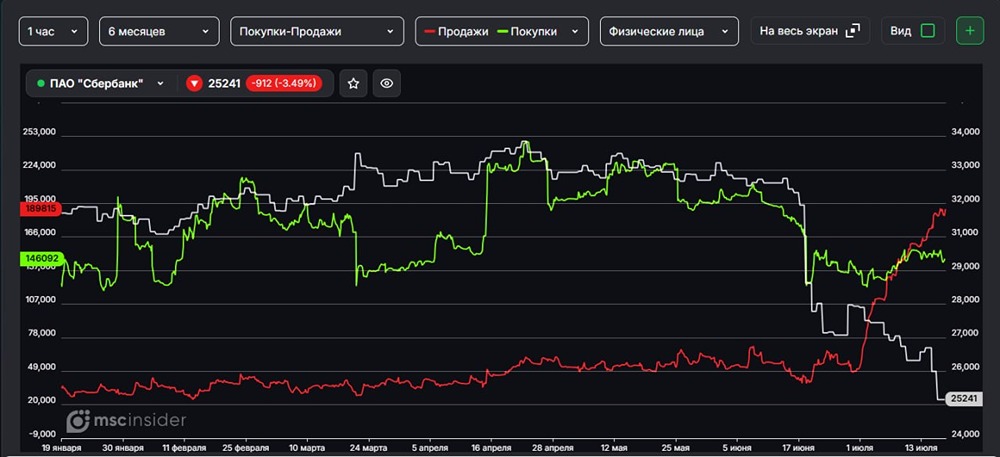Click the red down-arrow price indicator
The image size is (1000, 457).
pyautogui.click(x=195, y=83)
